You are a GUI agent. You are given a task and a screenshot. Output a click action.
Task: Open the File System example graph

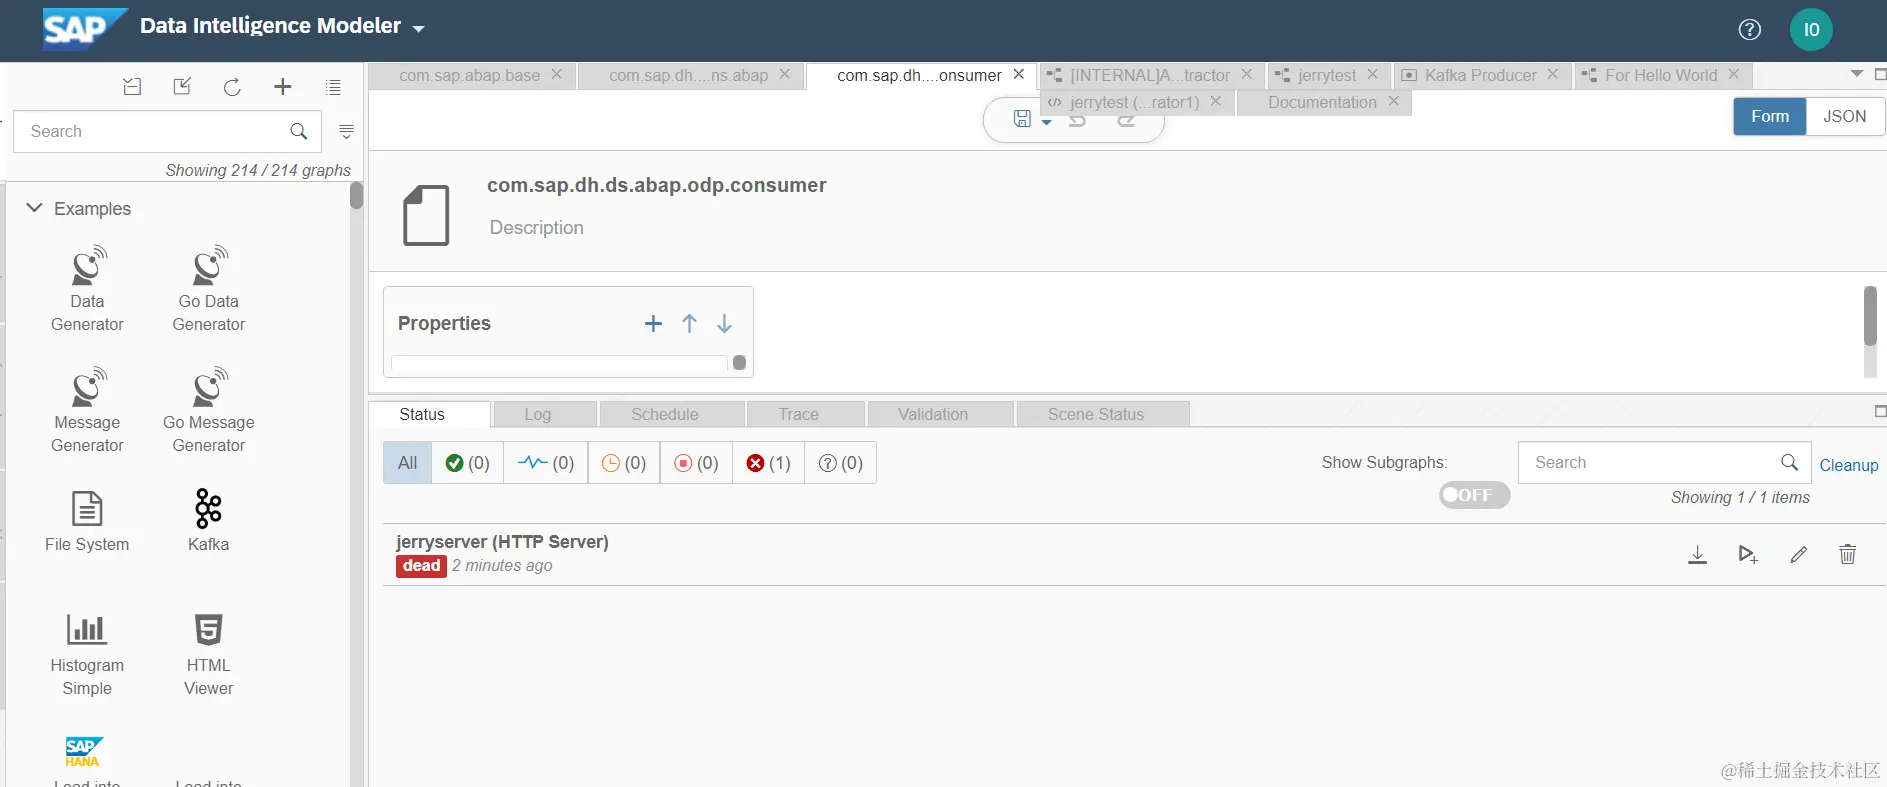87,521
